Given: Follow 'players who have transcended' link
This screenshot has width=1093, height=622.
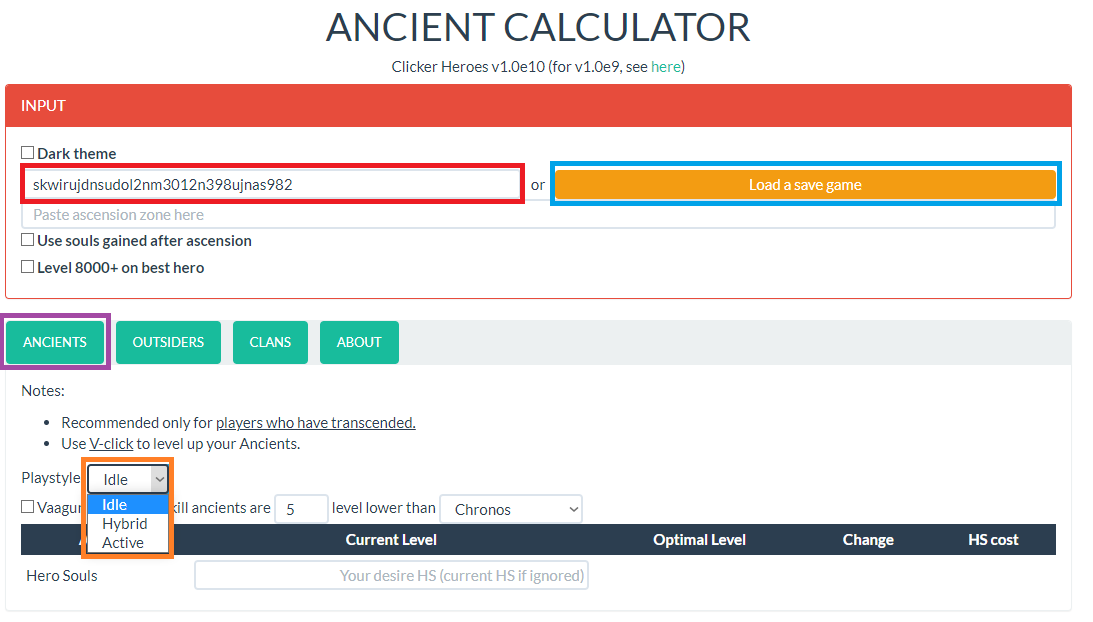Looking at the screenshot, I should 315,422.
